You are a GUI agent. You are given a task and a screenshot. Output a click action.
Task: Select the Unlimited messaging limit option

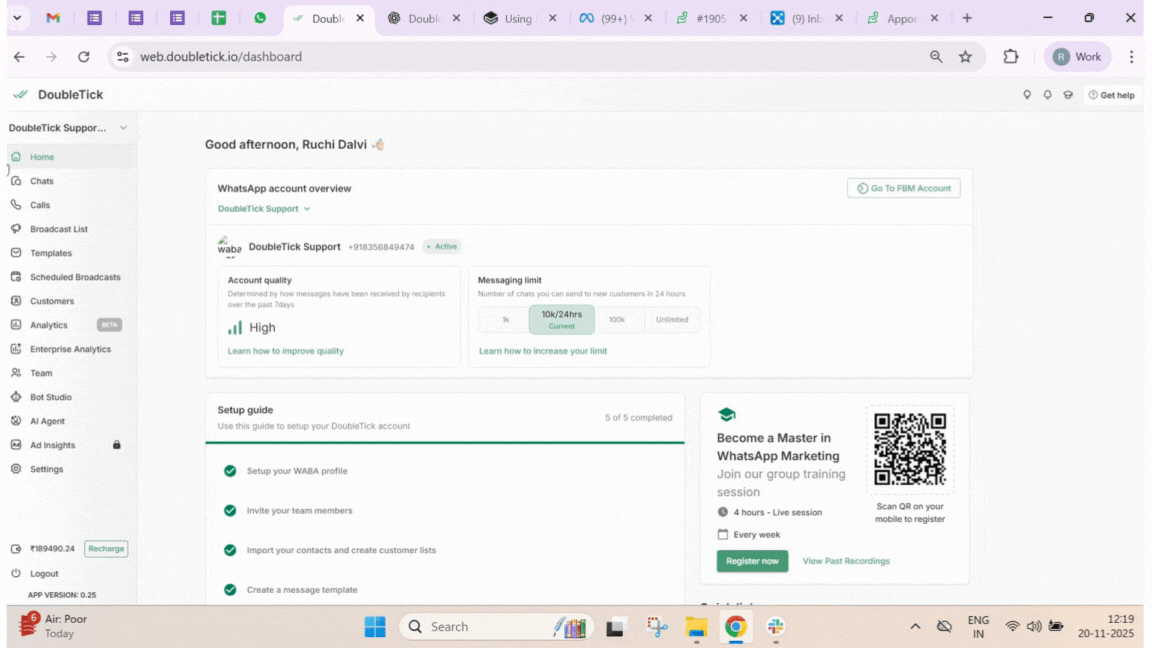click(x=672, y=320)
